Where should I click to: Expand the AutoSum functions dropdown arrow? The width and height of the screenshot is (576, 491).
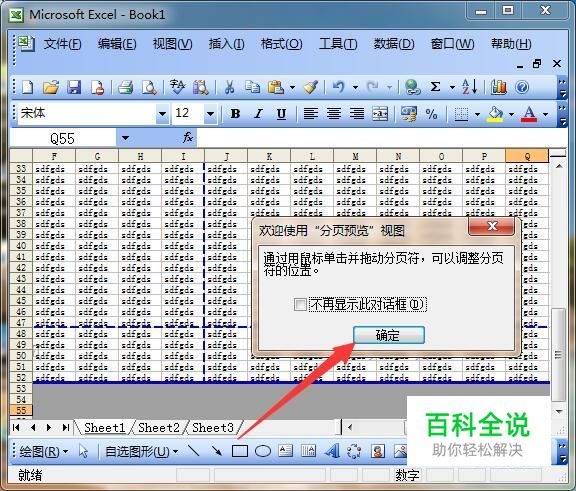452,87
